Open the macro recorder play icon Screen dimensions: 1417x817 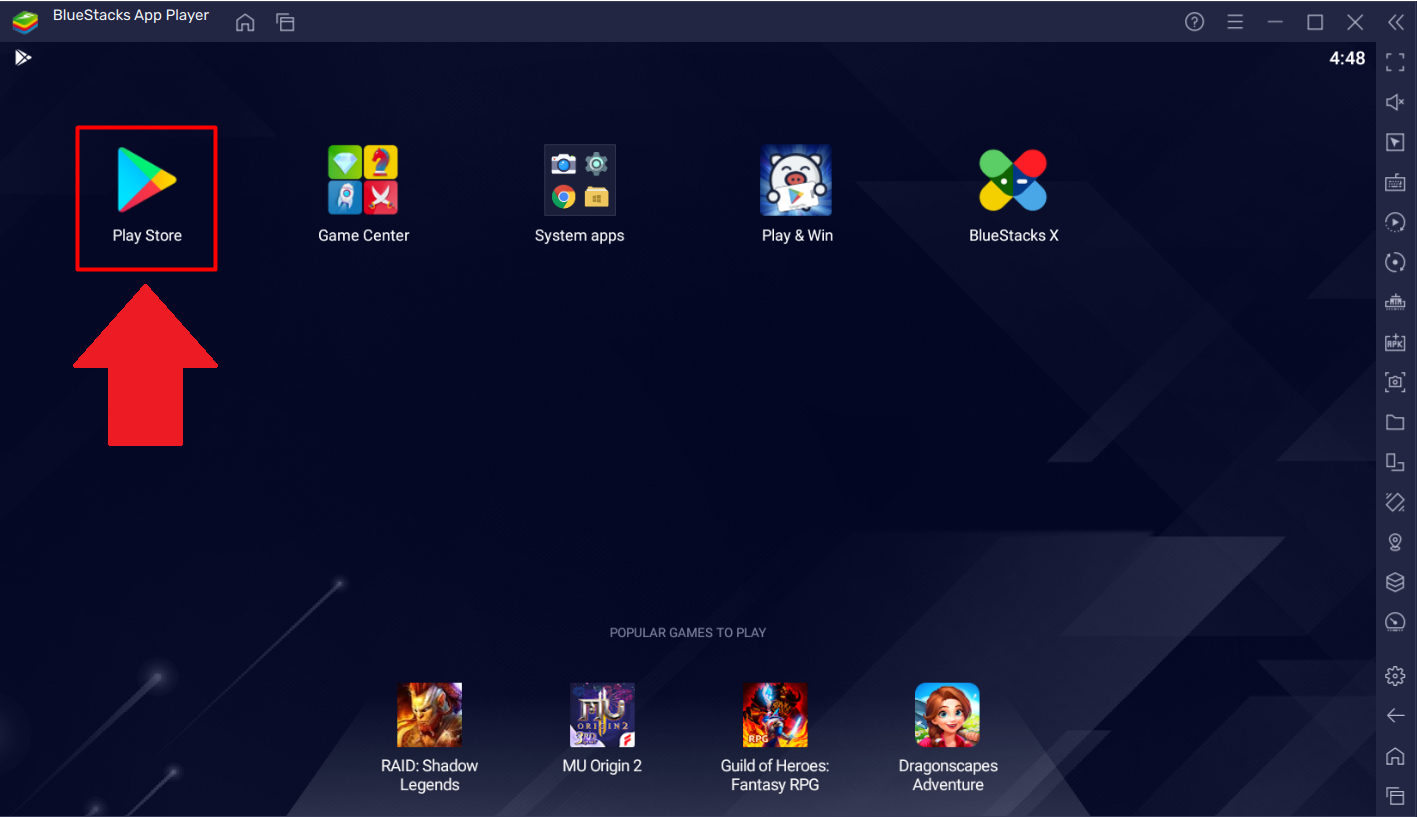[x=1395, y=222]
